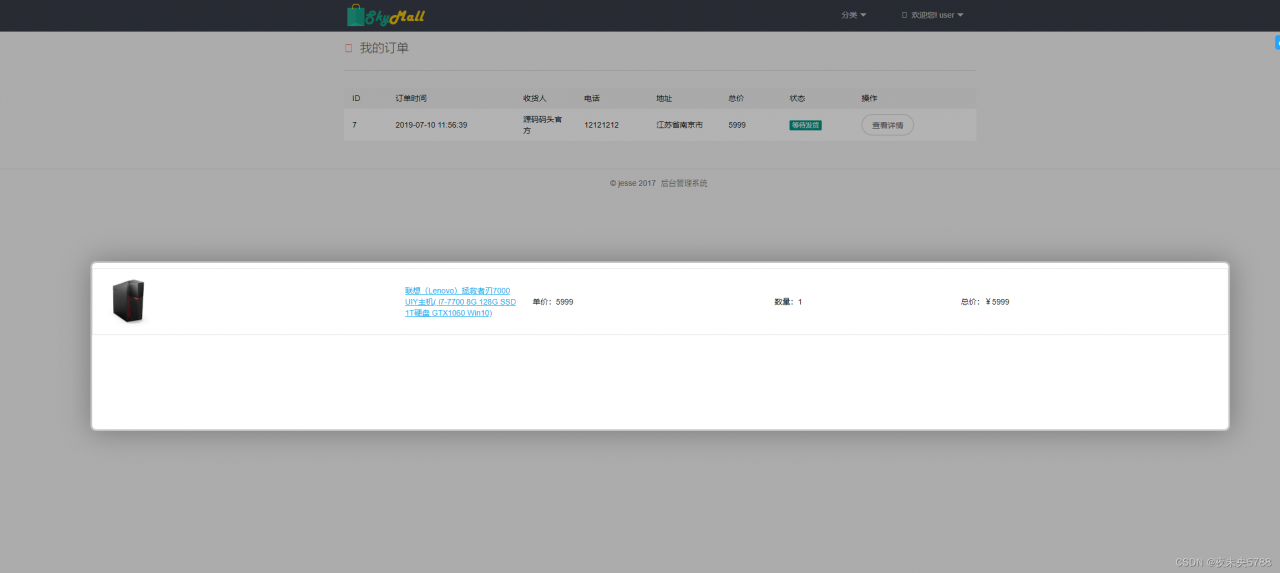The image size is (1280, 573).
Task: Click the green 等待发货 status badge
Action: pos(805,125)
